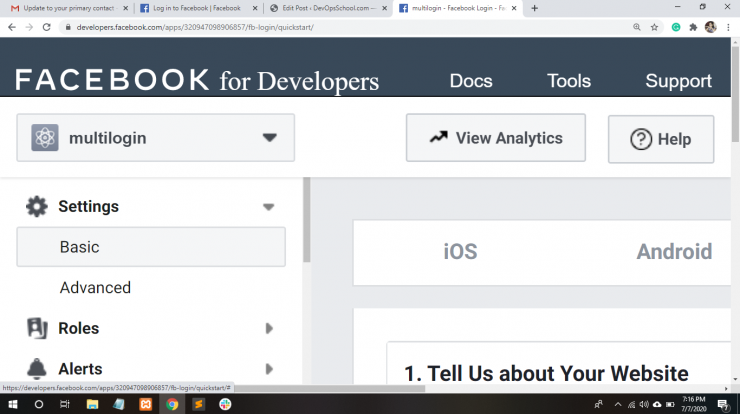740x414 pixels.
Task: Open the Chrome profile avatar
Action: tap(711, 27)
